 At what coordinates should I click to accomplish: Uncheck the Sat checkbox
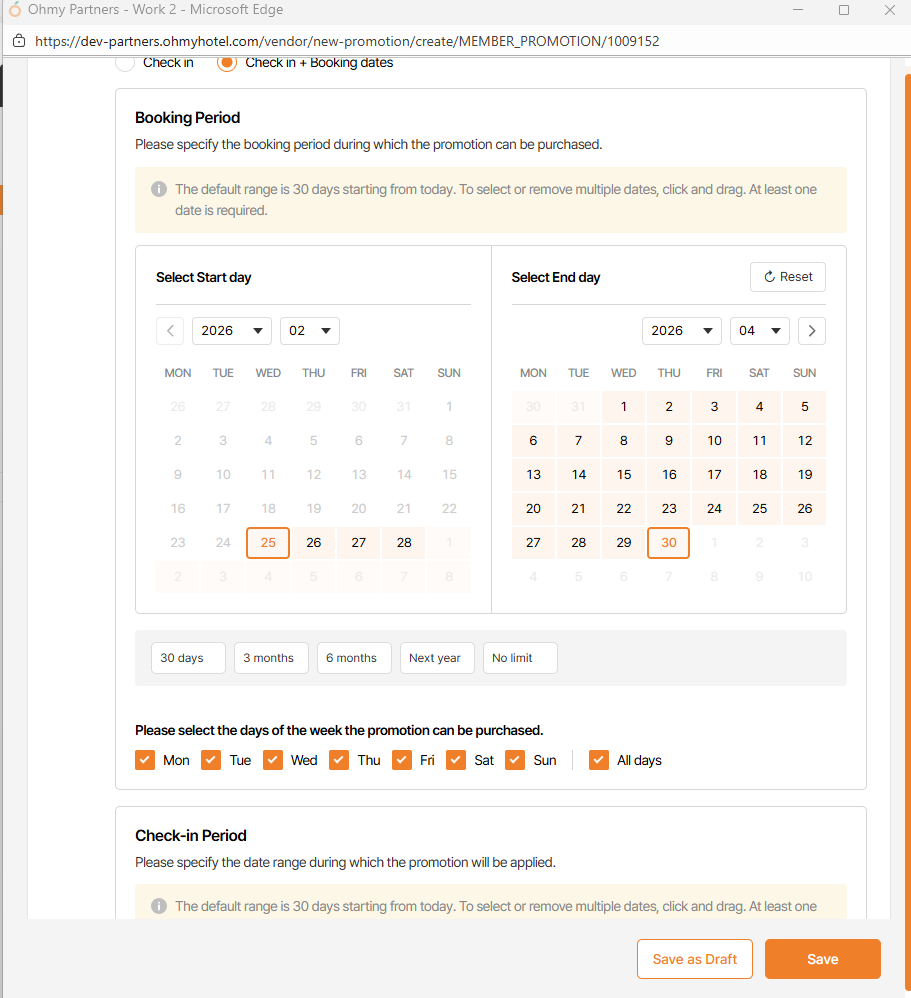point(456,760)
